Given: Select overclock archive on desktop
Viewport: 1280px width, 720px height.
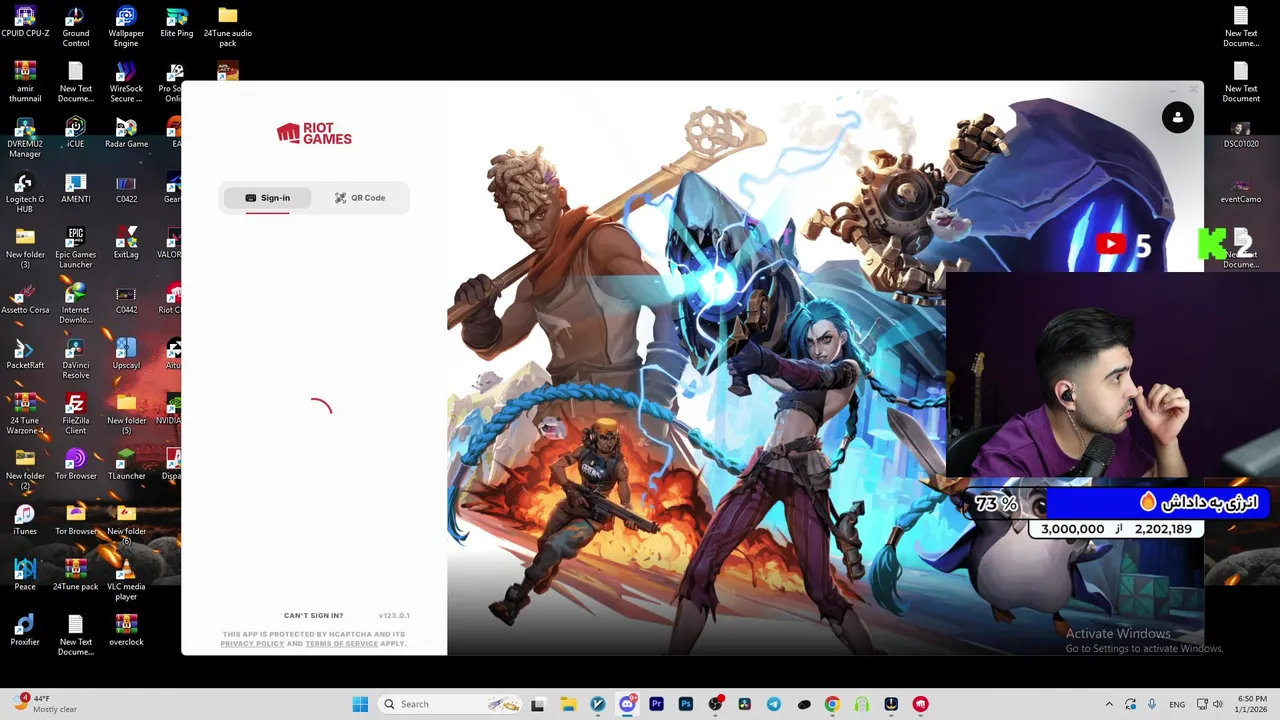Looking at the screenshot, I should (x=126, y=630).
